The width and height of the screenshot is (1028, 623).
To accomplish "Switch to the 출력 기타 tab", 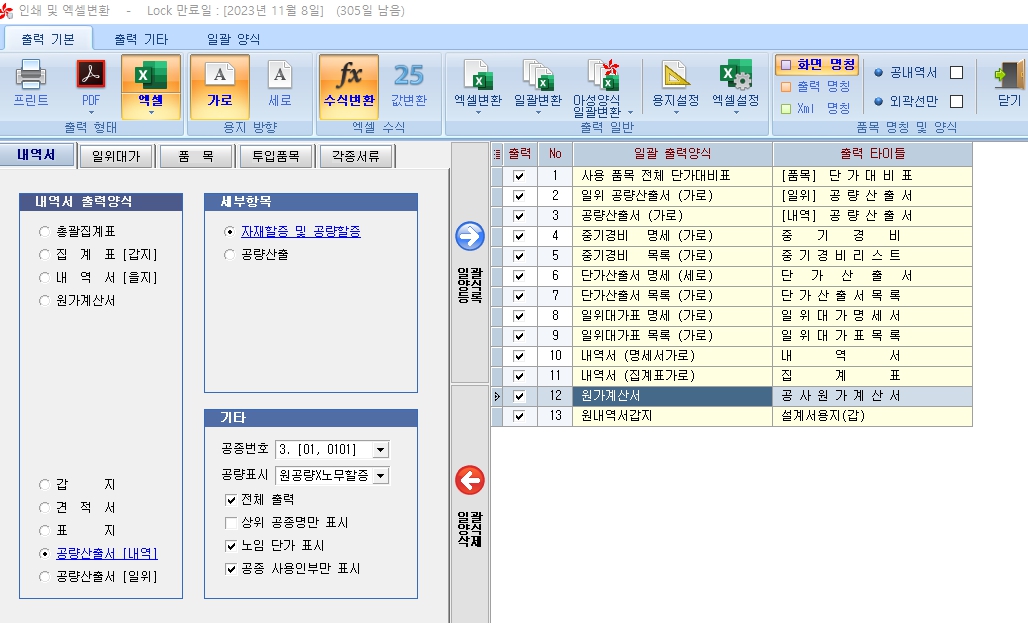I will coord(140,39).
